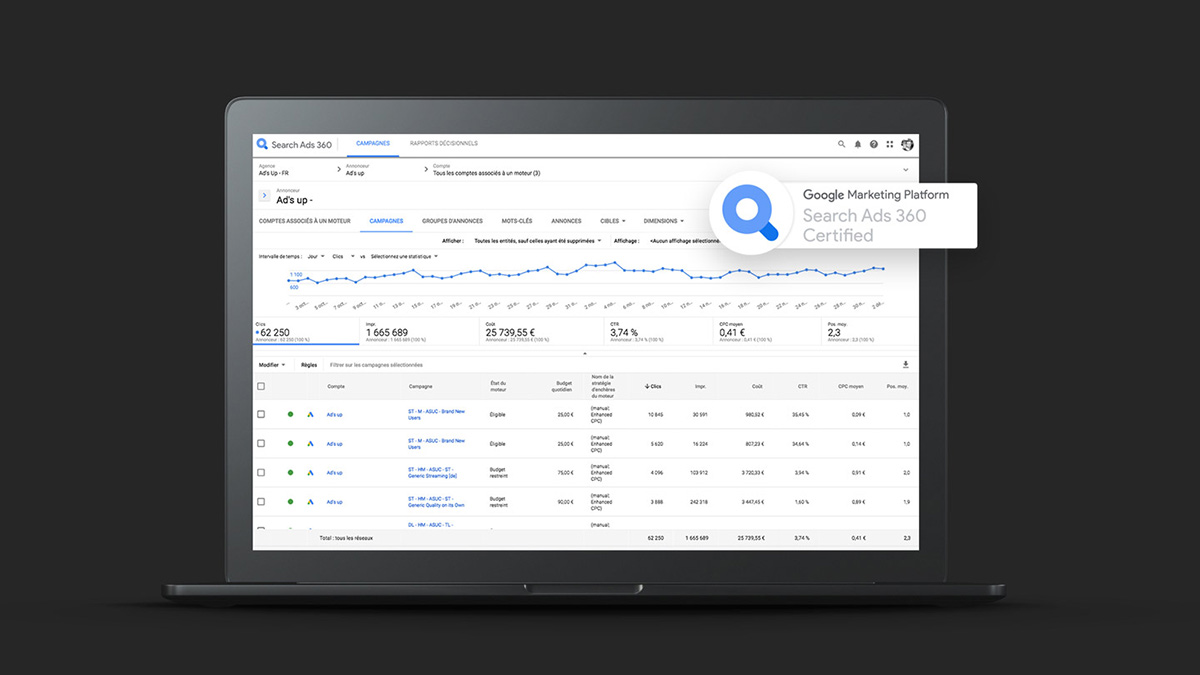Select all campaigns with the header checkbox
This screenshot has height=675, width=1200.
[262, 386]
